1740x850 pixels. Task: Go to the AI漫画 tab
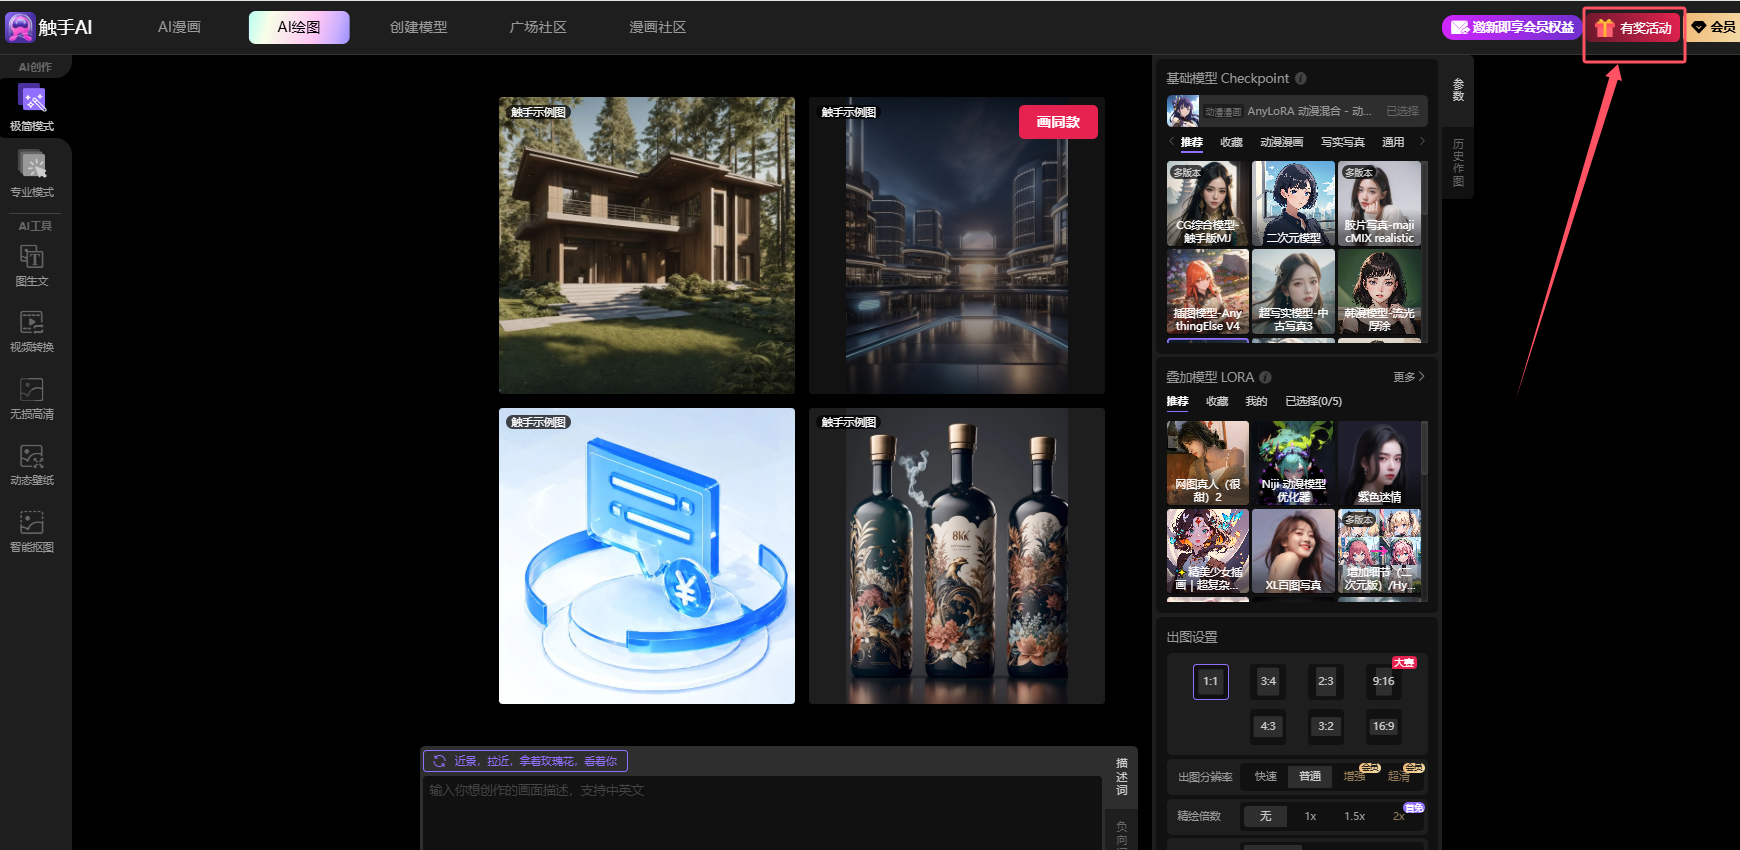click(x=179, y=27)
